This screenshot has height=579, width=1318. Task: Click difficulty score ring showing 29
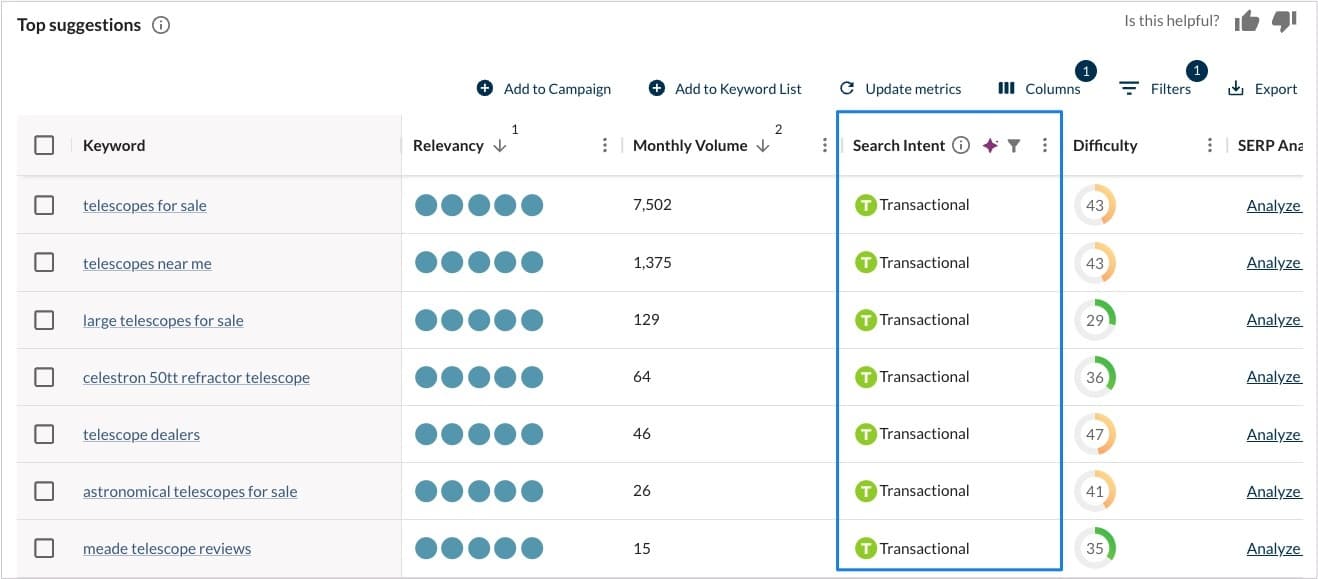pyautogui.click(x=1095, y=320)
